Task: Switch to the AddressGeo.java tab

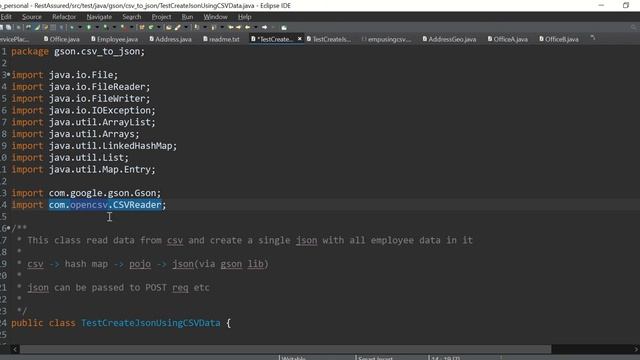Action: click(x=449, y=39)
